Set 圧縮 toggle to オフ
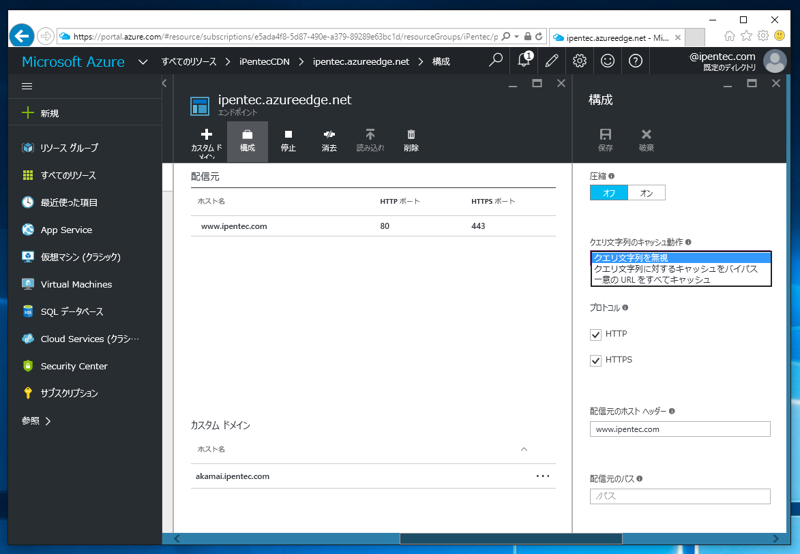This screenshot has width=800, height=554. (609, 193)
